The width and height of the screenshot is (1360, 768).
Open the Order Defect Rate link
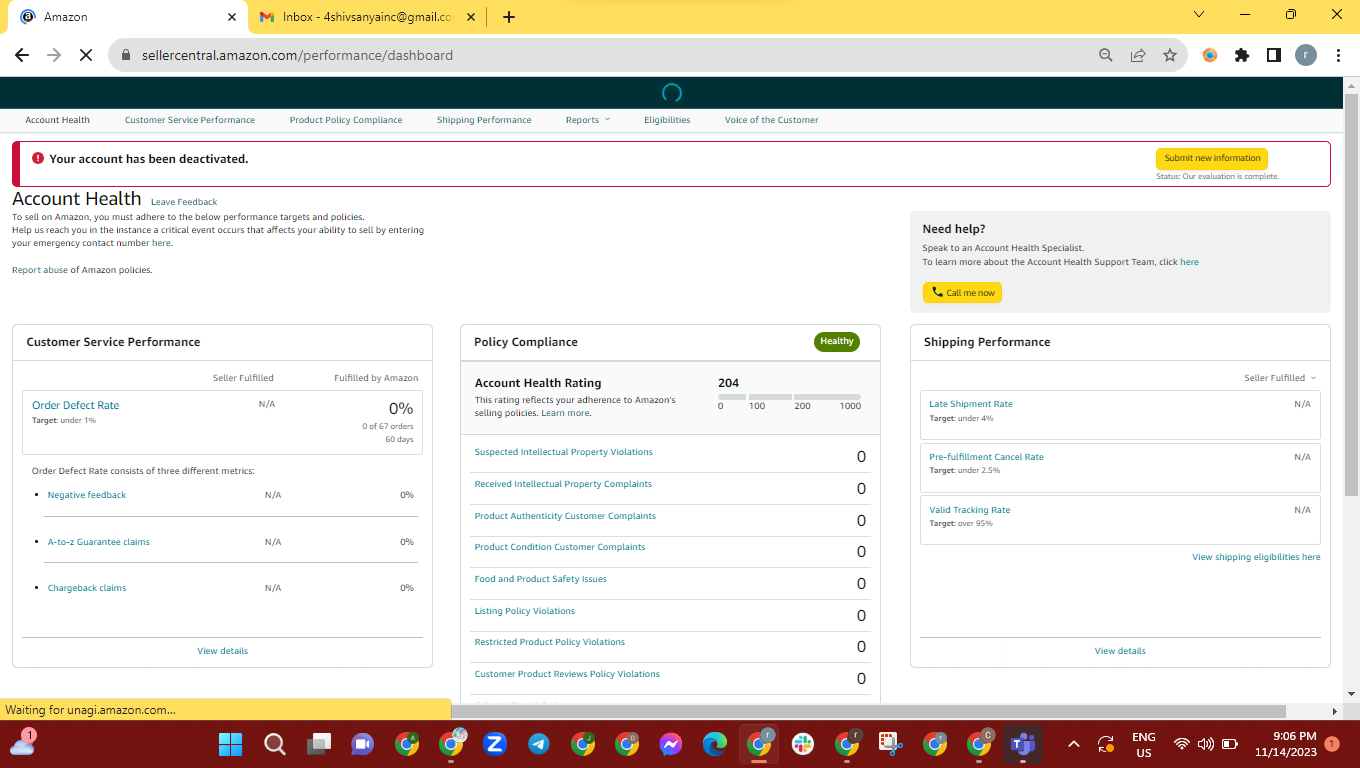click(x=76, y=405)
